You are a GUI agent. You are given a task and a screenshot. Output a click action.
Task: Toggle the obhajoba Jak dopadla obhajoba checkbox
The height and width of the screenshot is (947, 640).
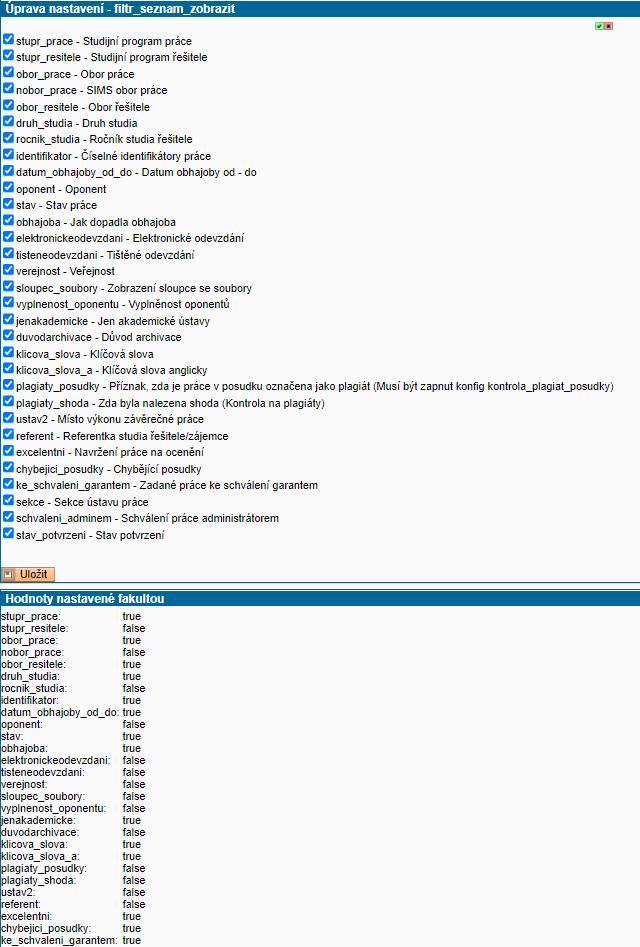pyautogui.click(x=8, y=221)
